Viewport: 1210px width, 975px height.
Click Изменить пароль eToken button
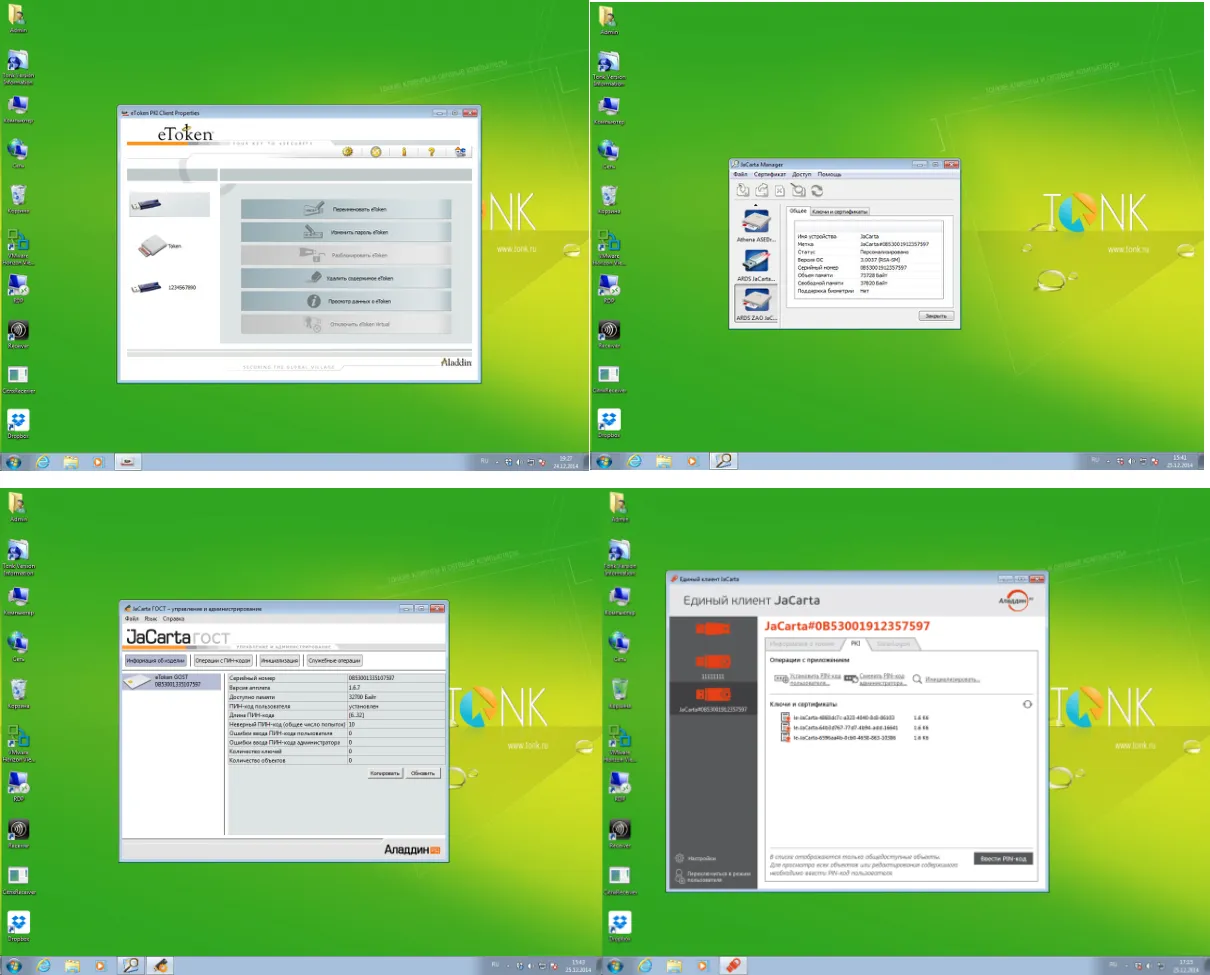346,232
